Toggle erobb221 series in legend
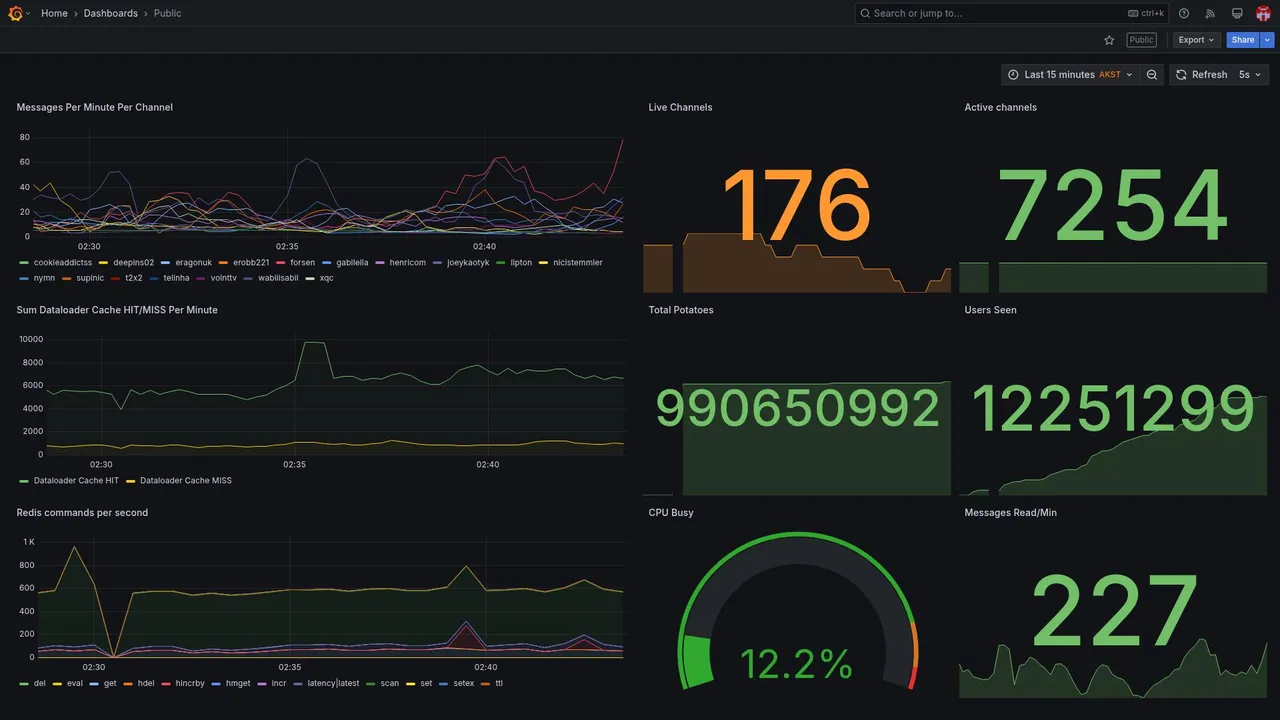The image size is (1280, 720). [251, 262]
